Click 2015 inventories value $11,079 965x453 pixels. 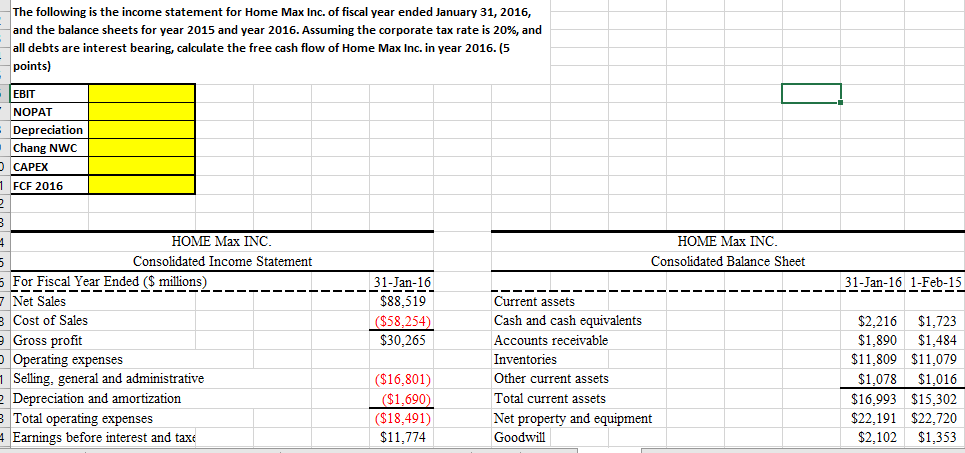point(934,359)
